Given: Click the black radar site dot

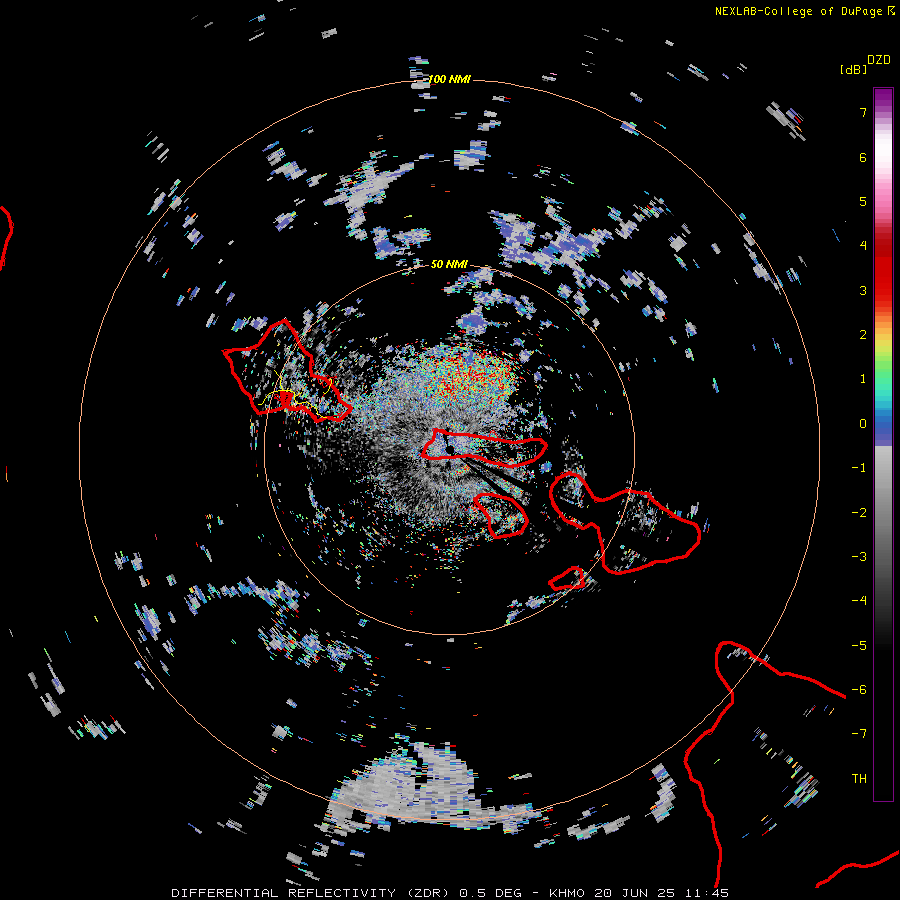Looking at the screenshot, I should tap(450, 449).
